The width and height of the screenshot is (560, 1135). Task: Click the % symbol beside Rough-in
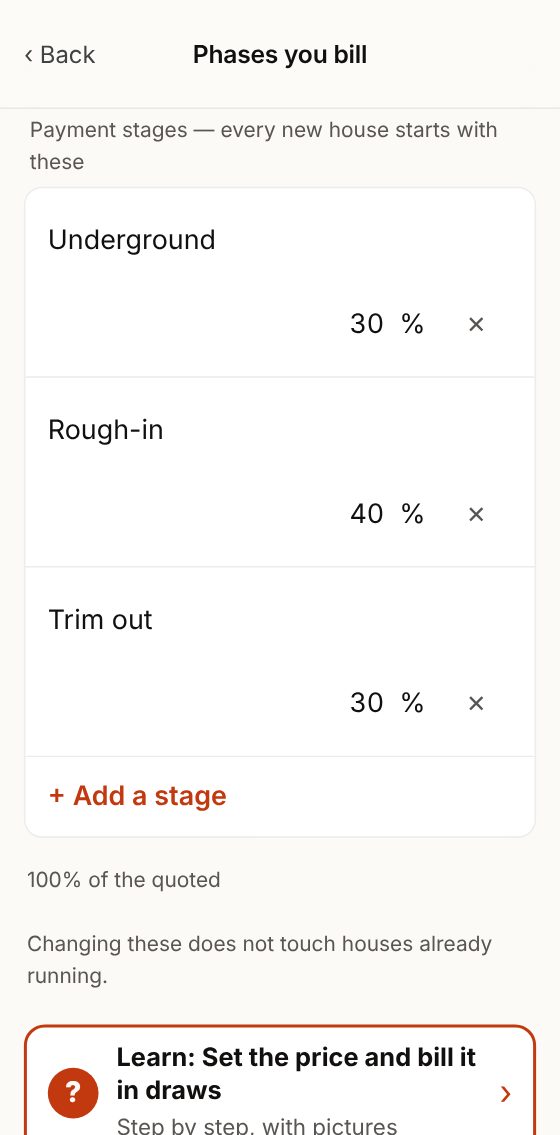click(x=412, y=513)
